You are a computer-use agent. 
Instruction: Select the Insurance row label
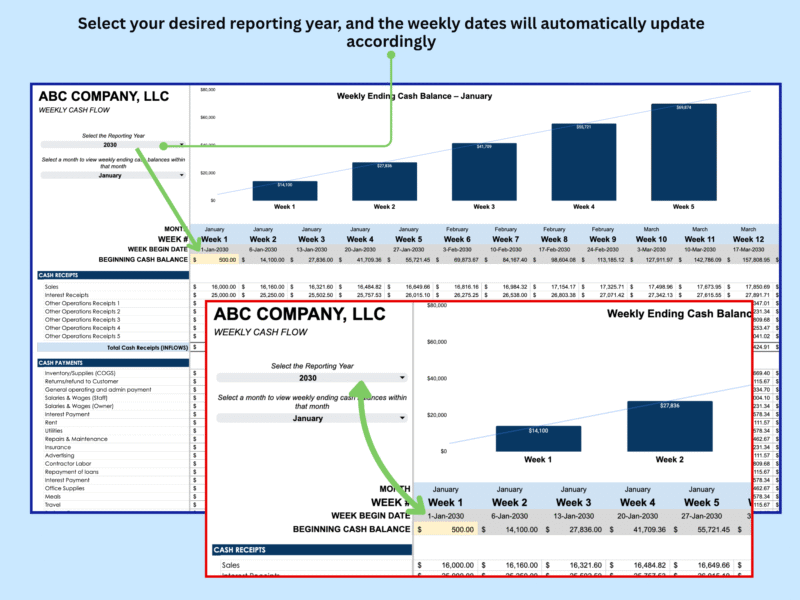(x=58, y=447)
